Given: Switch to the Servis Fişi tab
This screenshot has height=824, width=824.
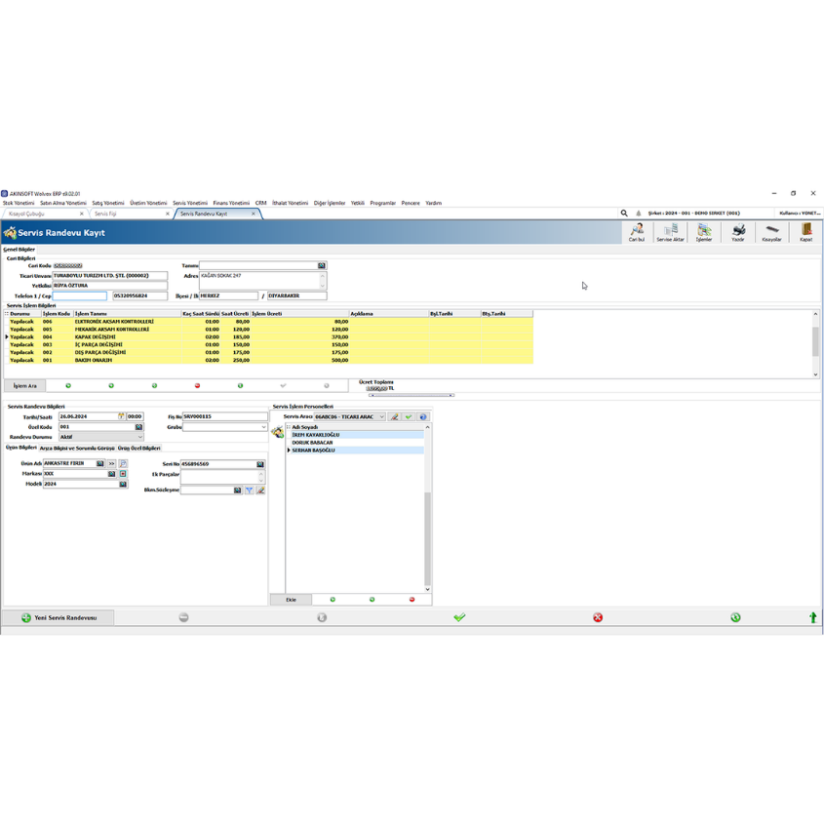Looking at the screenshot, I should click(x=112, y=213).
